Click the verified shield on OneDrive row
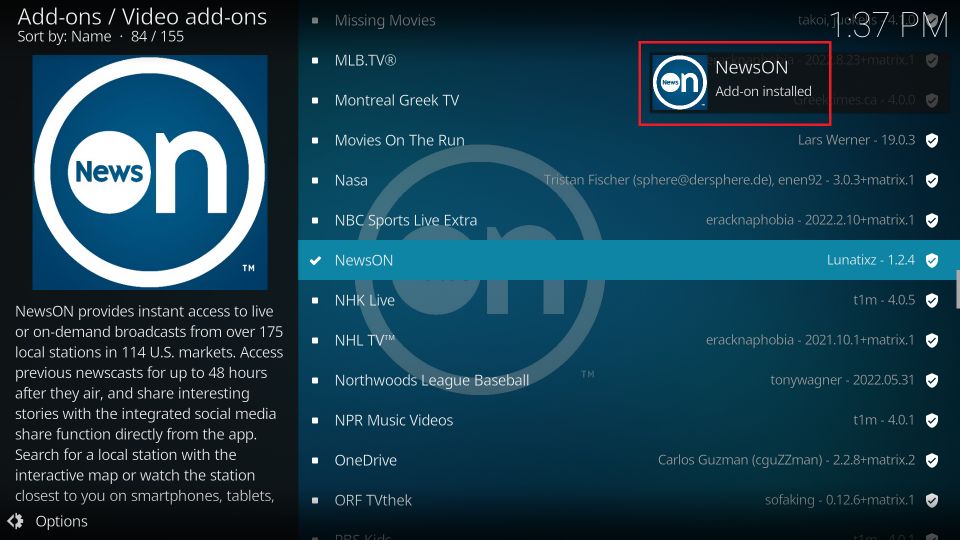960x540 pixels. click(x=931, y=460)
